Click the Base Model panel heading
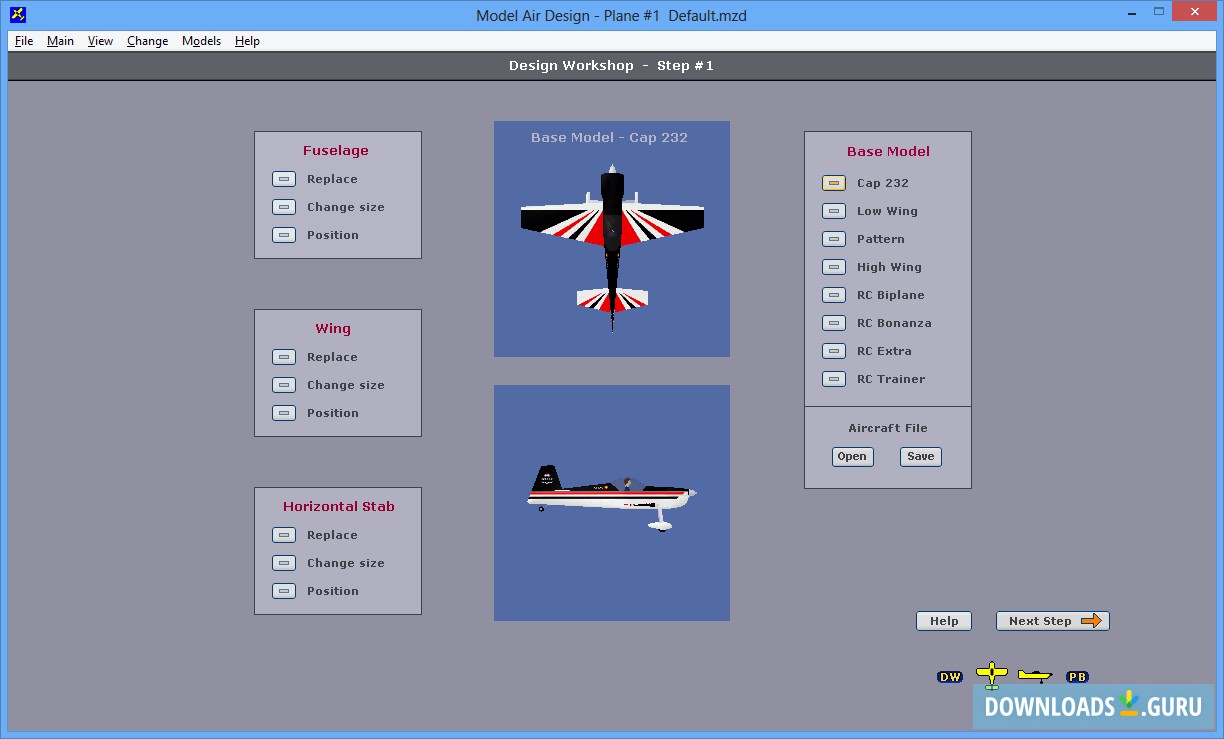This screenshot has width=1224, height=739. click(888, 152)
